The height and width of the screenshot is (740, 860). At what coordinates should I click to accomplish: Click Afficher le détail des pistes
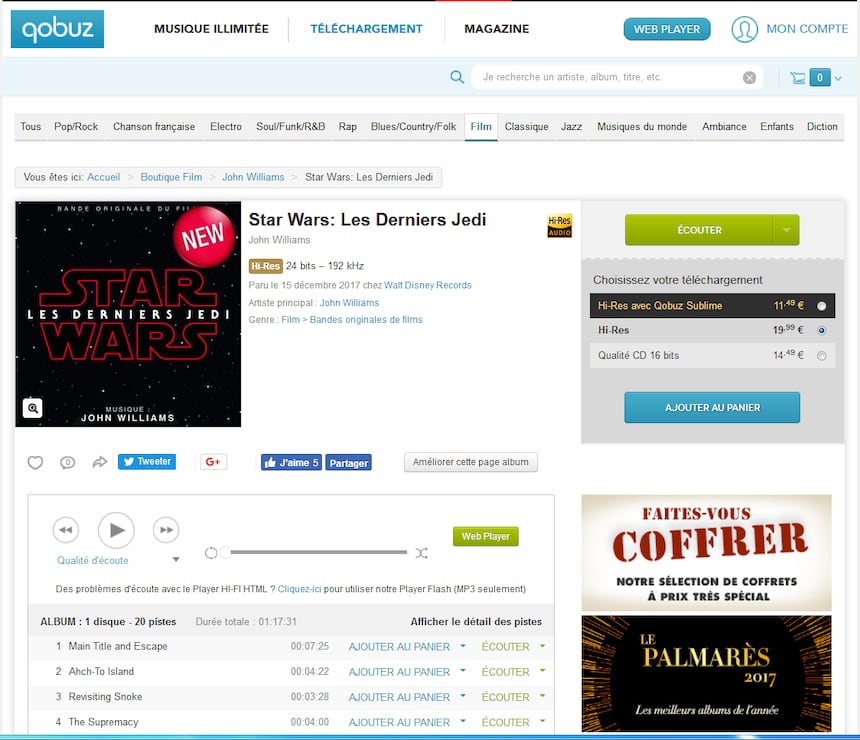(476, 622)
